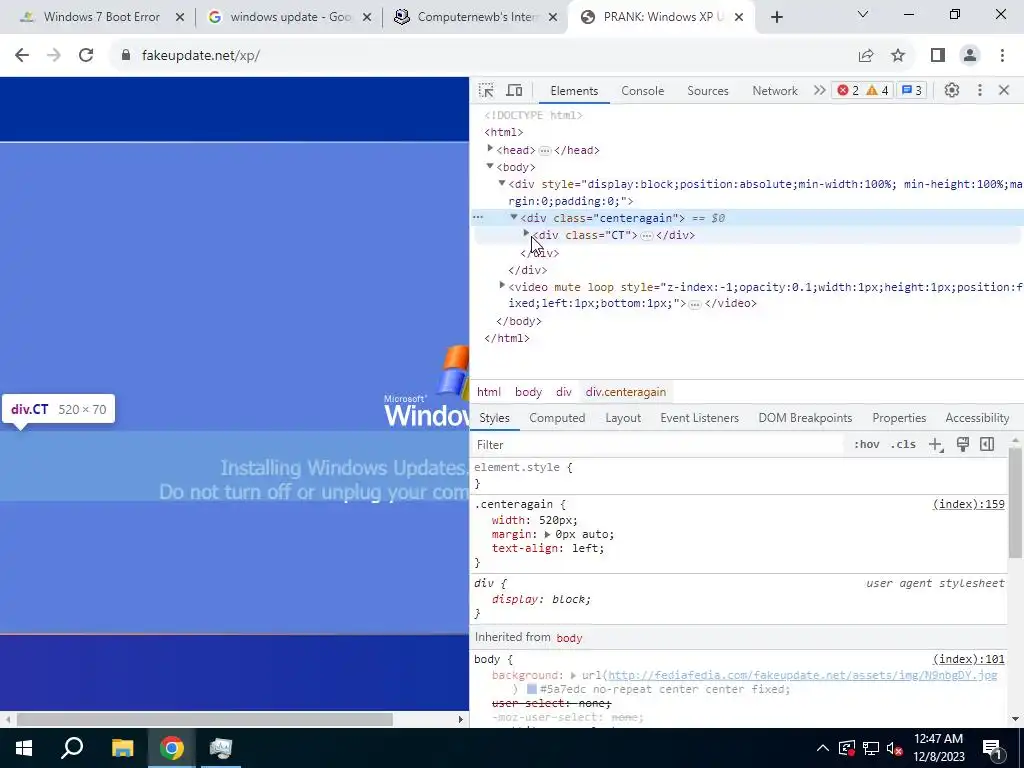
Task: Open the (index):159 source link
Action: [968, 504]
